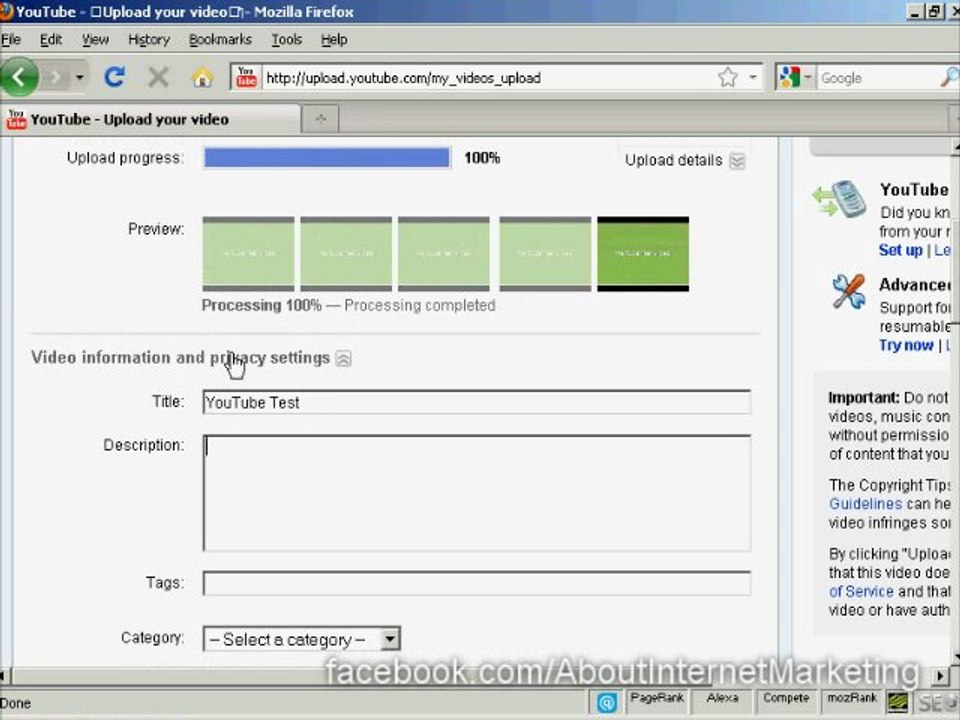Screen dimensions: 960x720
Task: Open a new tab with the plus button
Action: click(x=320, y=119)
